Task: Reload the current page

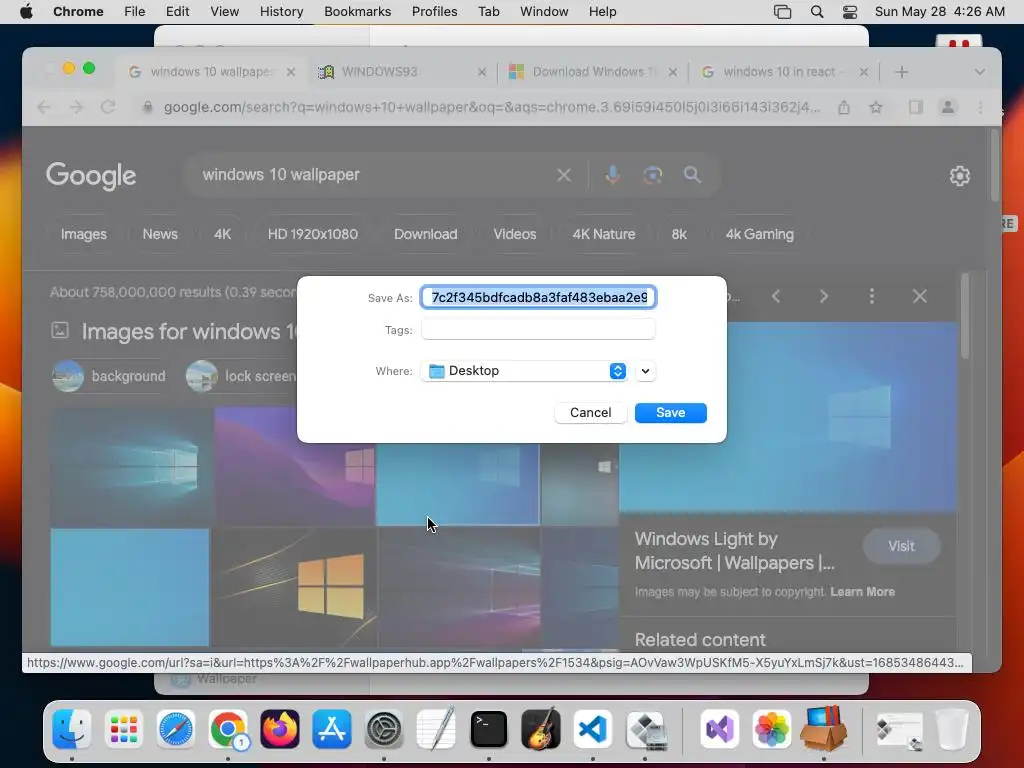Action: [108, 107]
